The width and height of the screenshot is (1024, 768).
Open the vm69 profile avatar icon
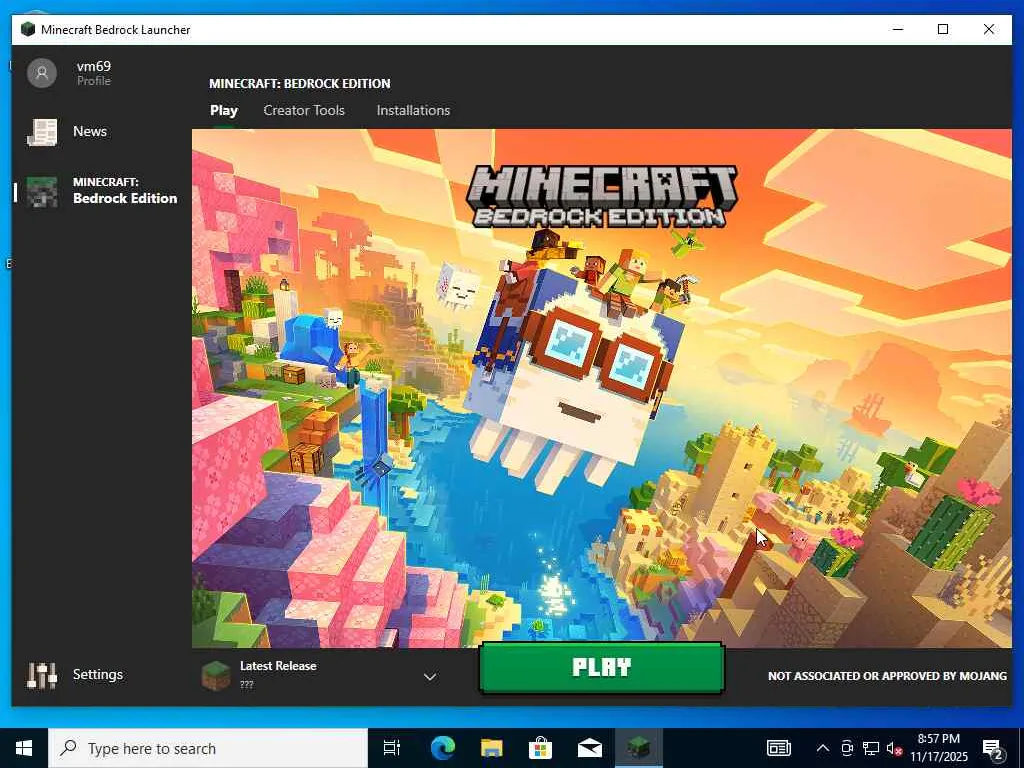click(x=42, y=72)
